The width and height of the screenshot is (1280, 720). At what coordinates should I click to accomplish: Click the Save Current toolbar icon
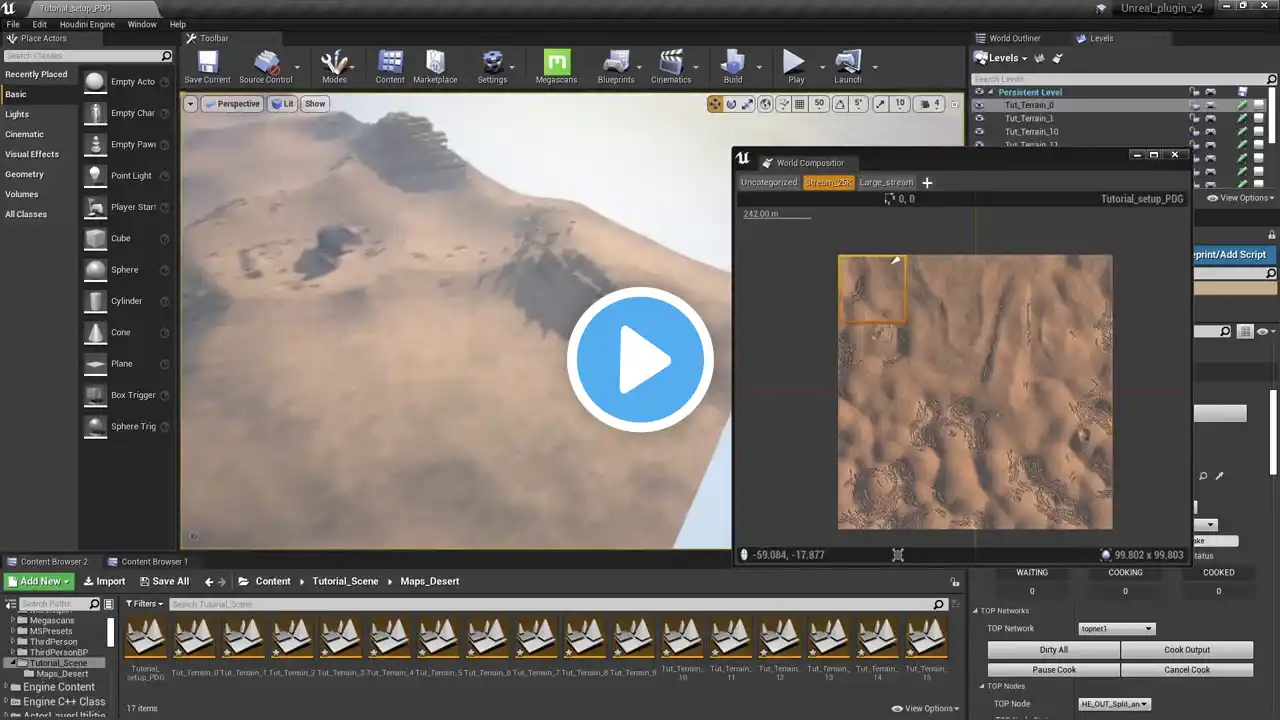coord(207,65)
